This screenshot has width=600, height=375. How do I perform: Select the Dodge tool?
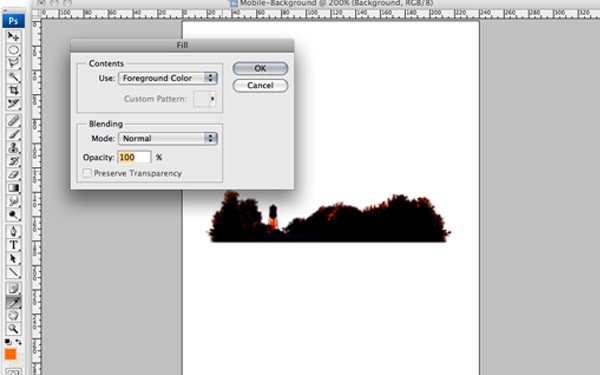click(x=13, y=215)
